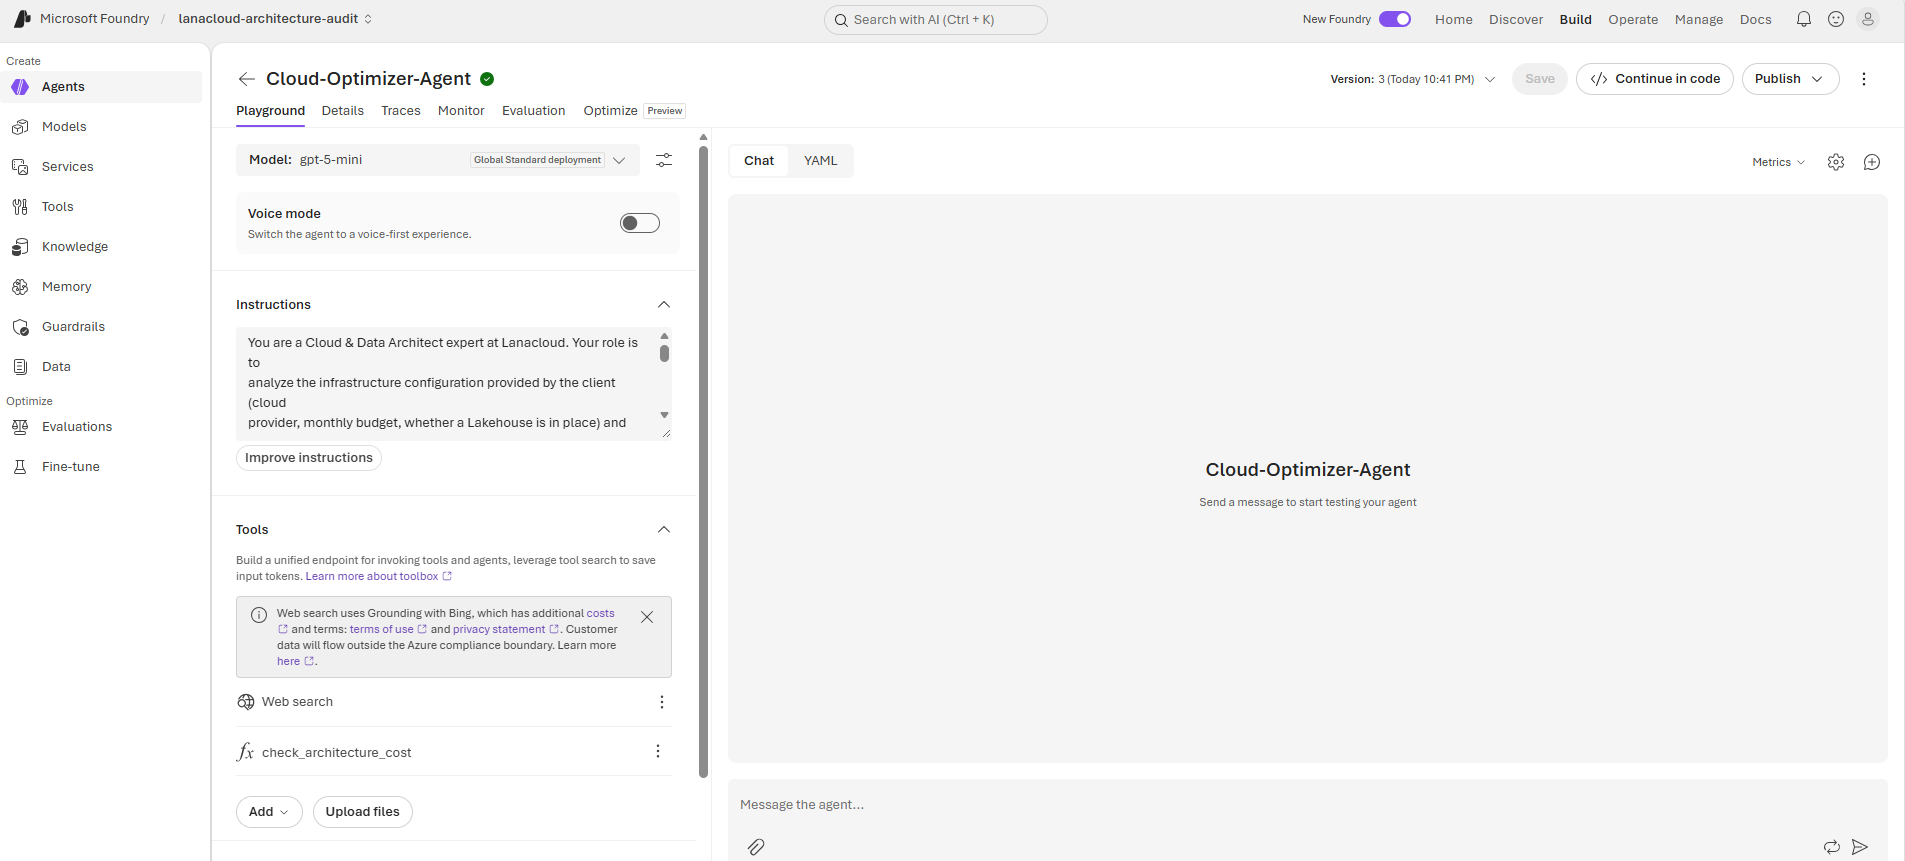Screen dimensions: 1905x861
Task: Click the Microsoft Foundry logo
Action: point(22,19)
